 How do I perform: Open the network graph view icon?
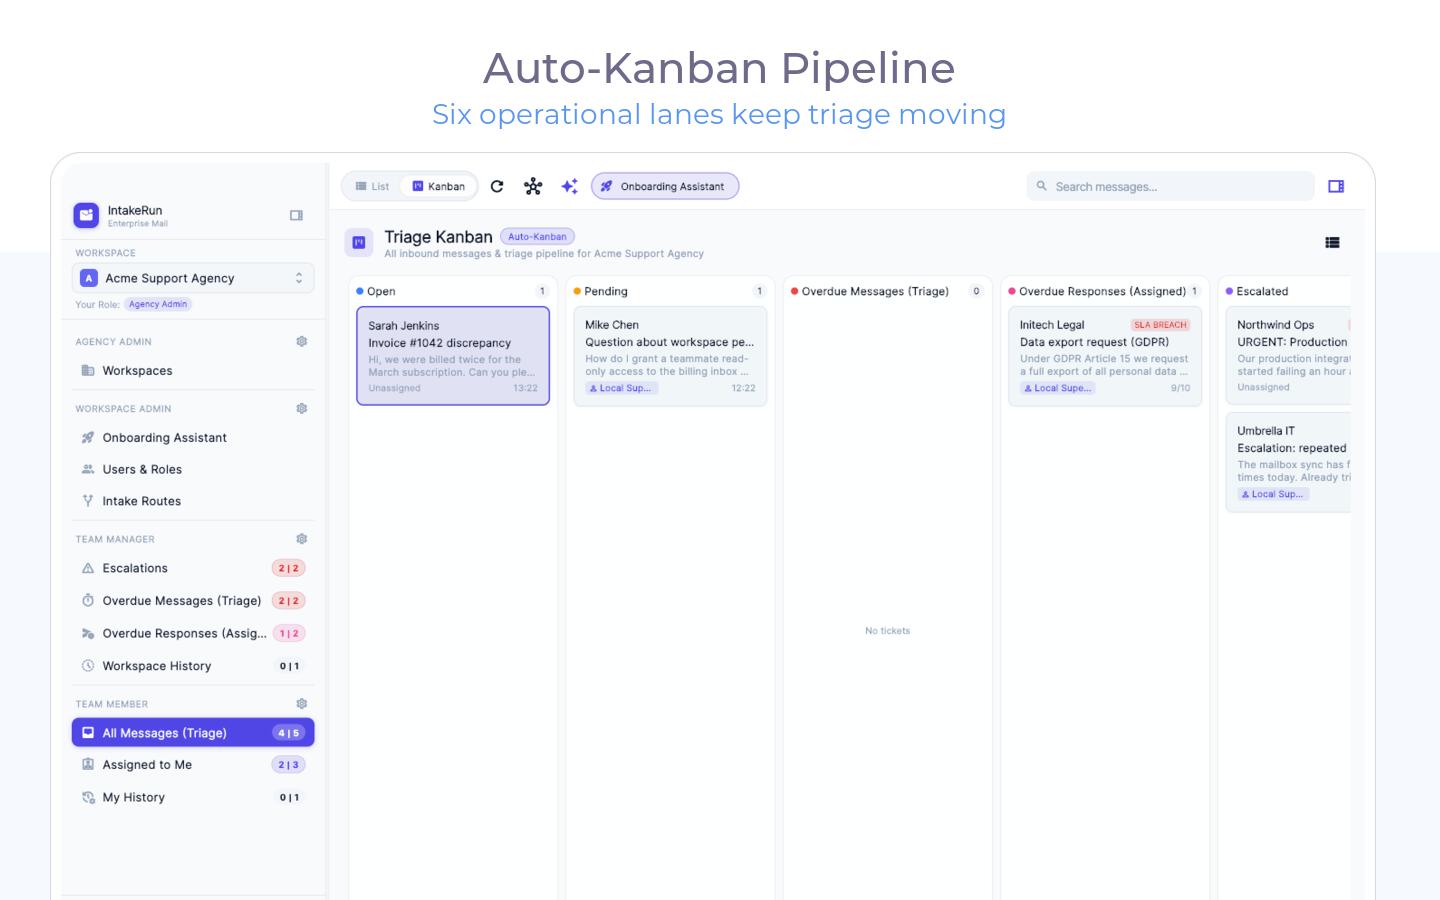[x=533, y=186]
